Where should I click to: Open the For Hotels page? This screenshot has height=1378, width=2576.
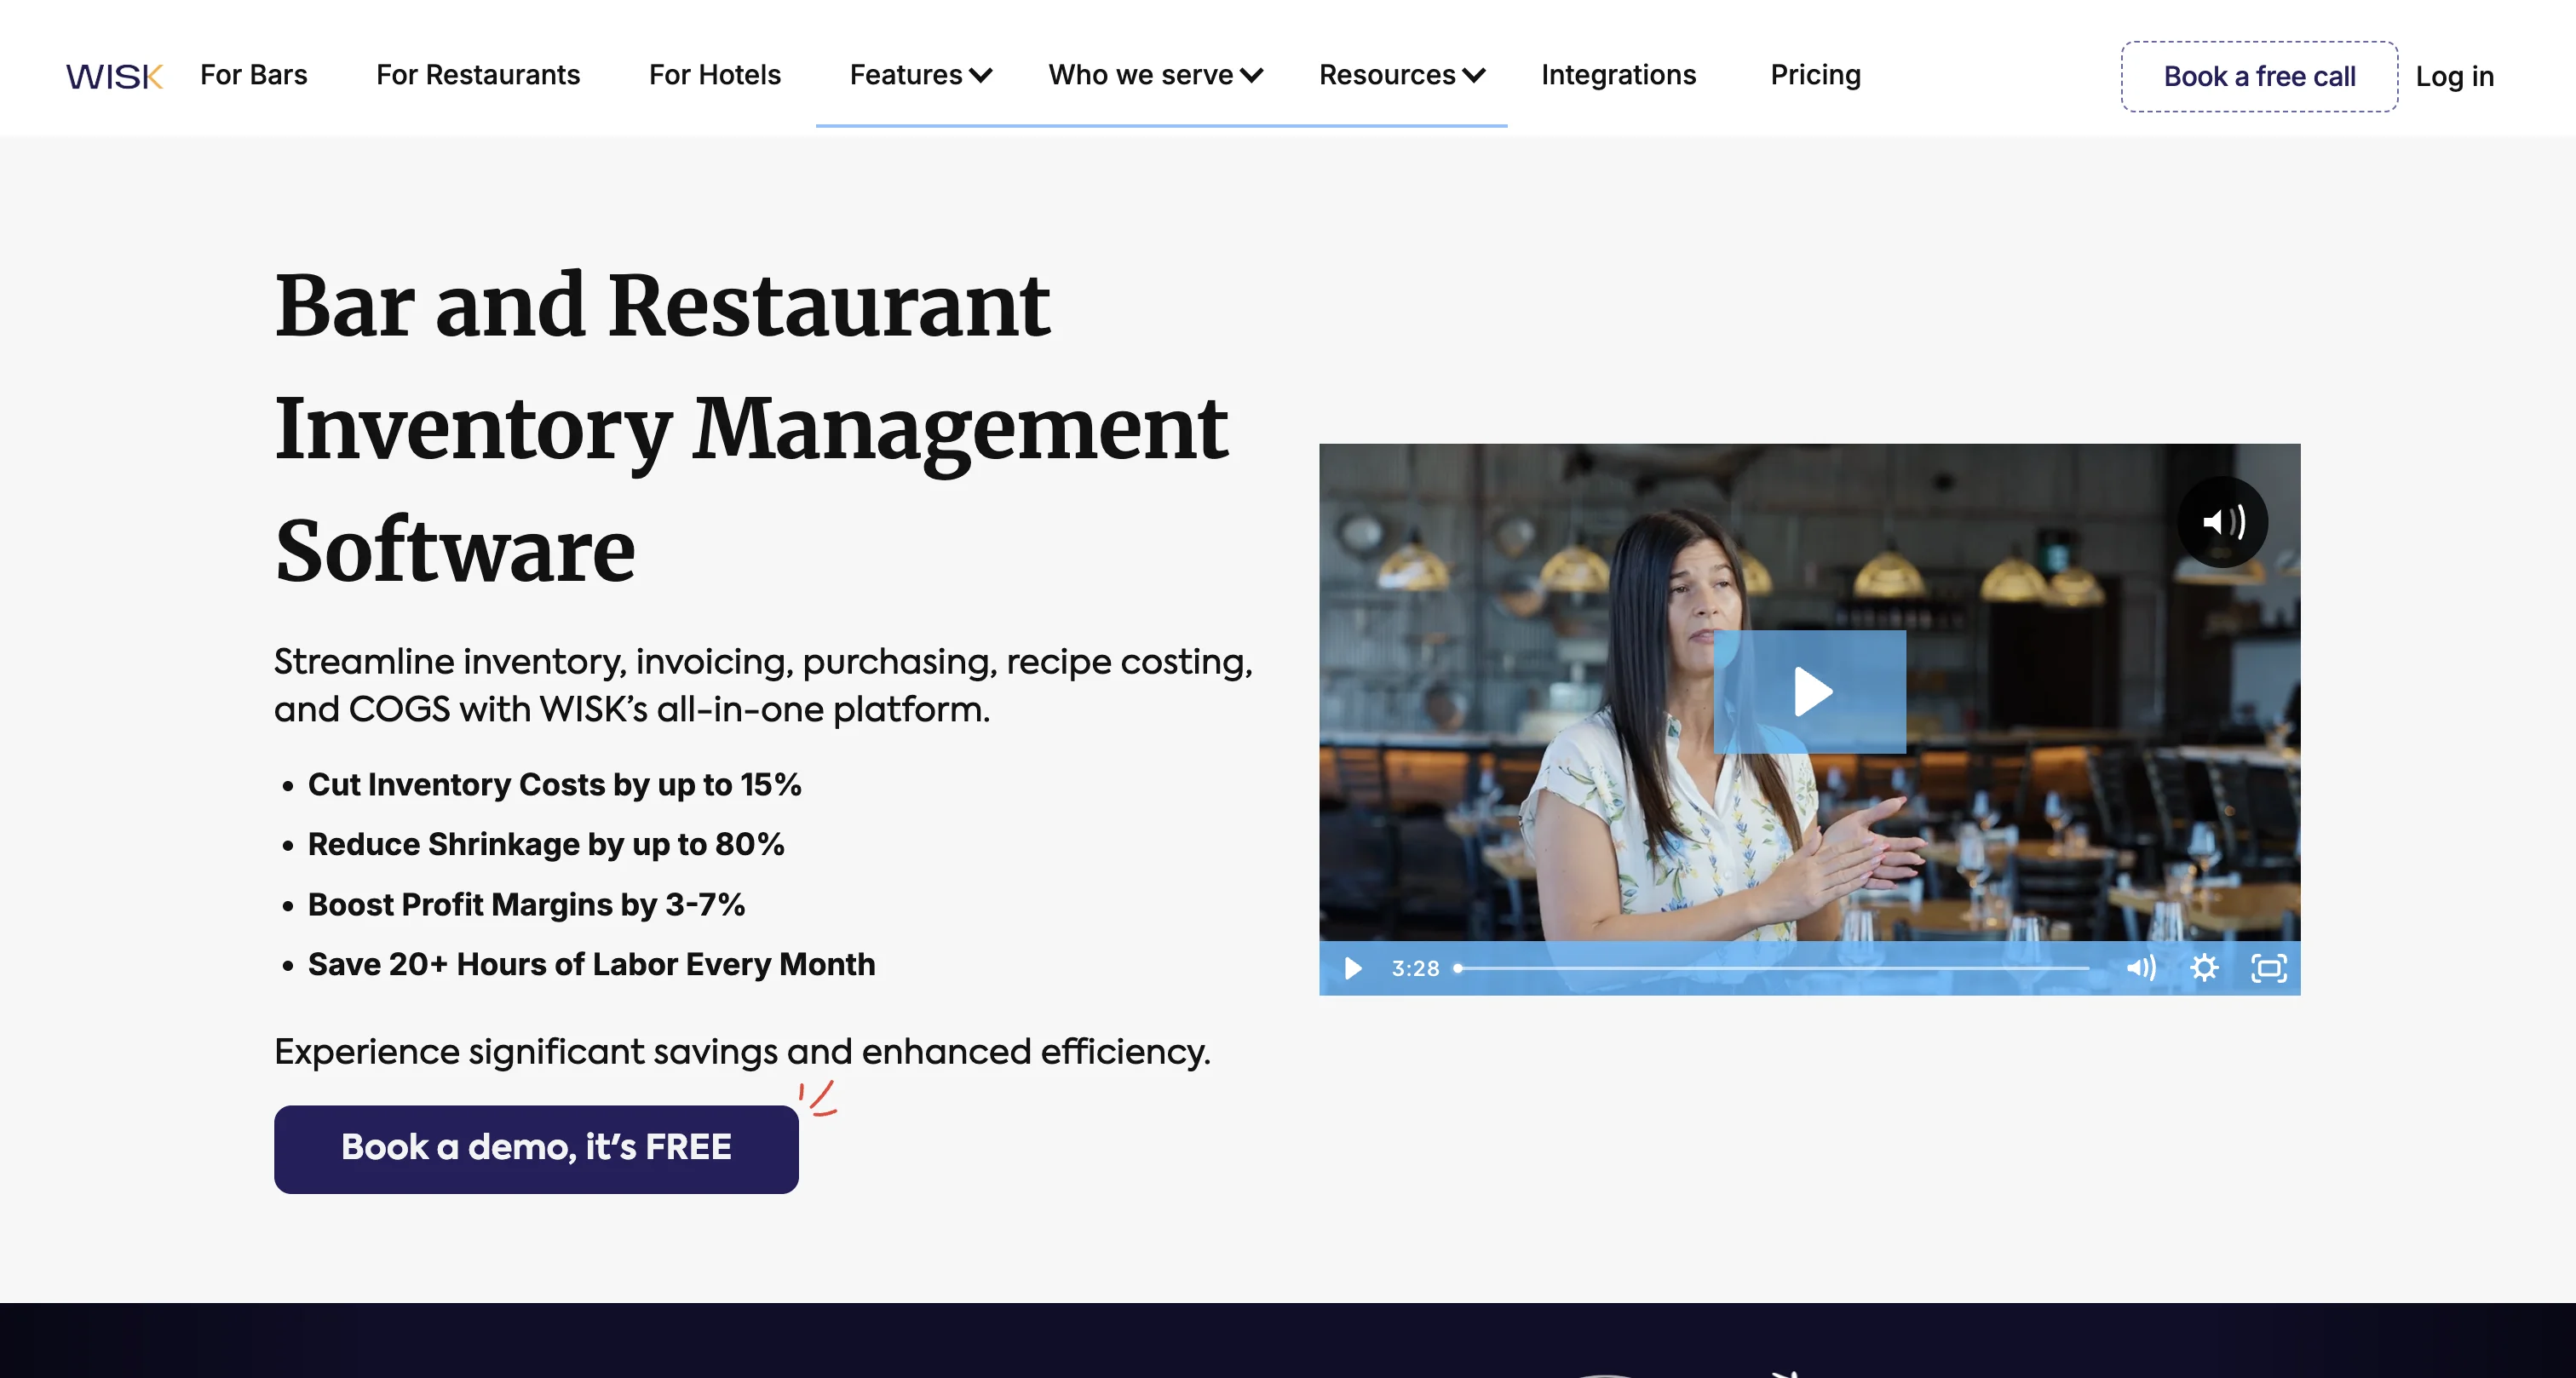714,75
